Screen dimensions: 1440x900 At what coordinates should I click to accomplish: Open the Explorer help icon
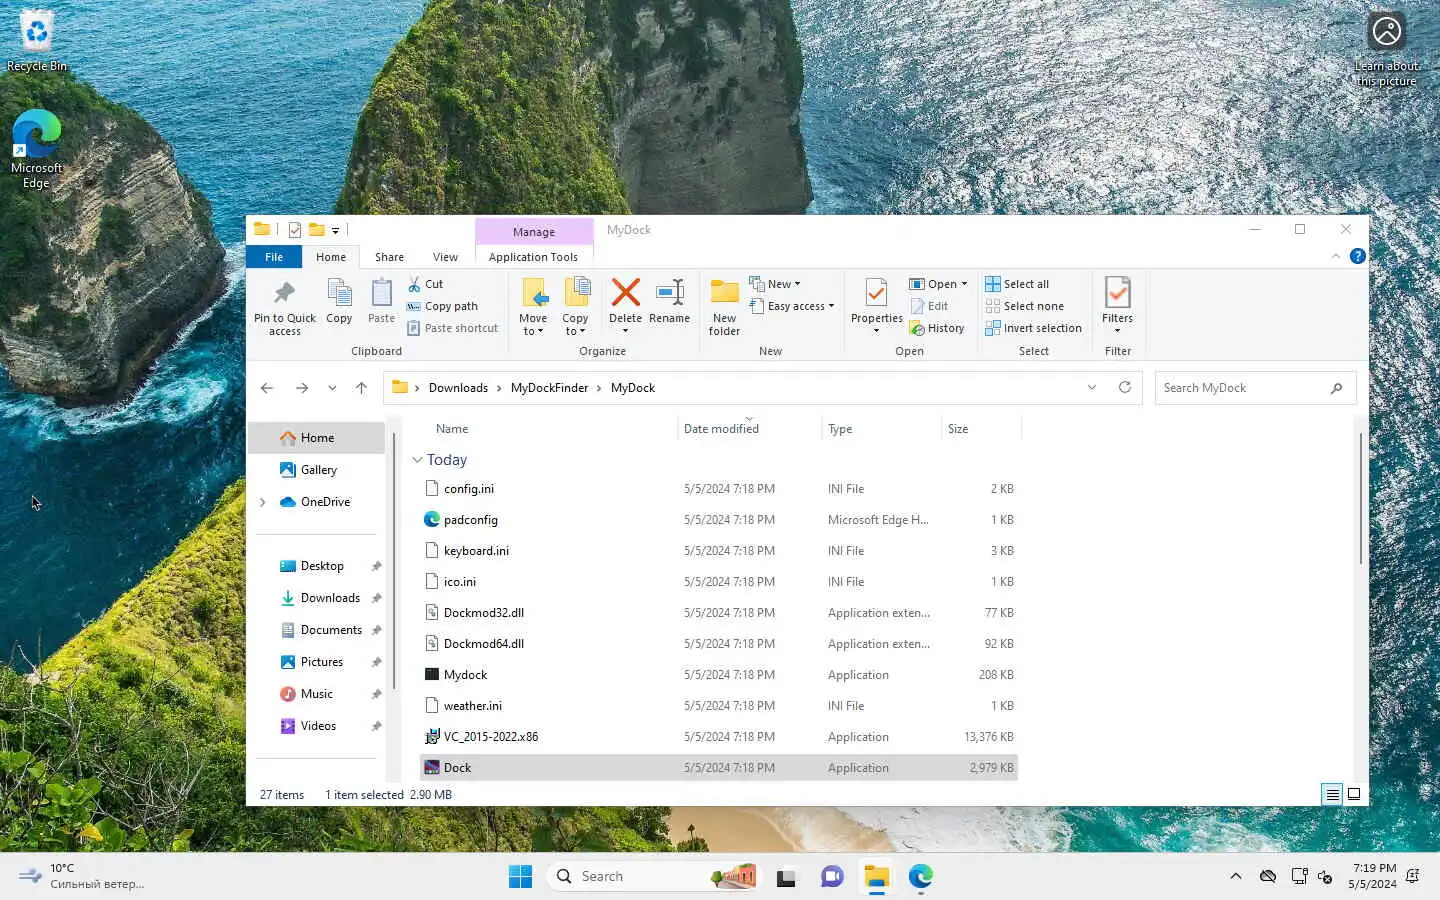pyautogui.click(x=1357, y=256)
